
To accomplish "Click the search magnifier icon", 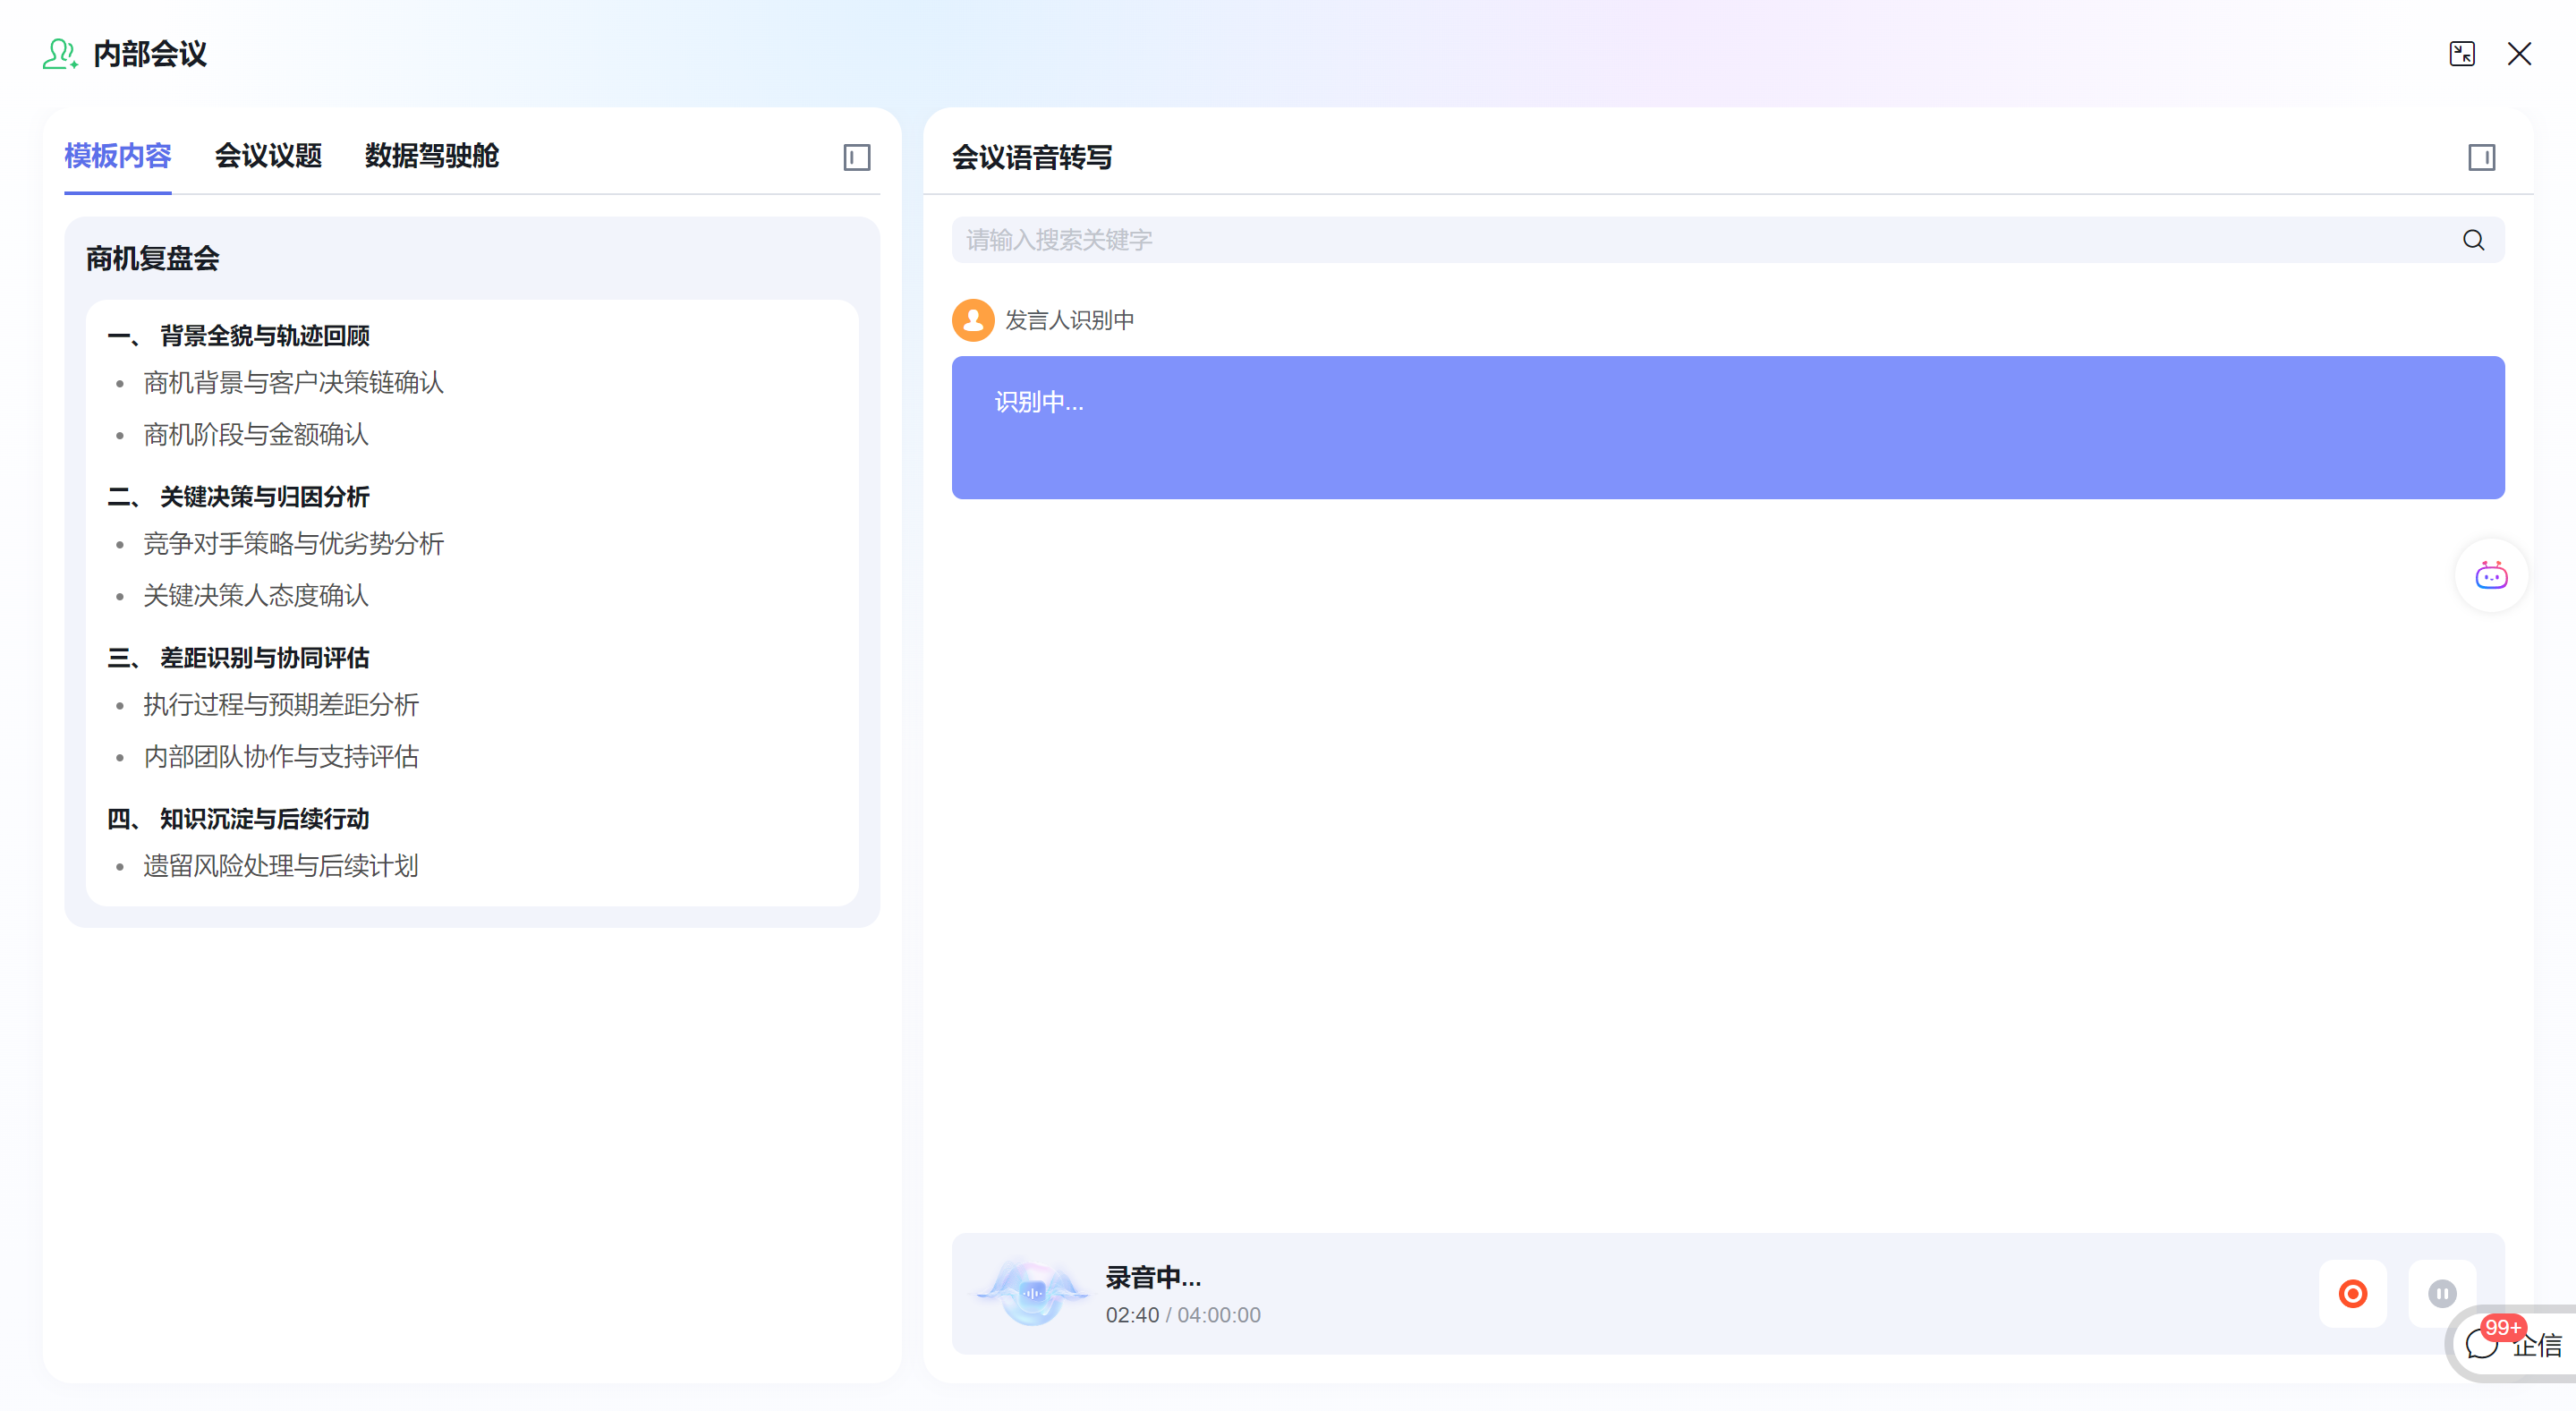I will 2473,240.
